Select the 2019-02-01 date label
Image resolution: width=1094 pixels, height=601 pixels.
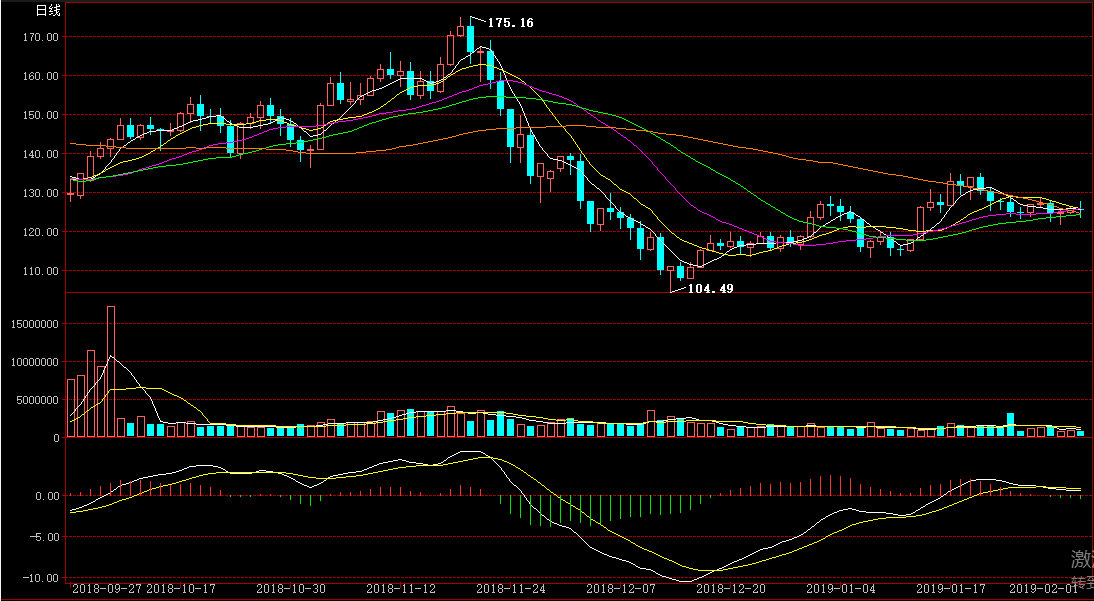coord(1044,589)
